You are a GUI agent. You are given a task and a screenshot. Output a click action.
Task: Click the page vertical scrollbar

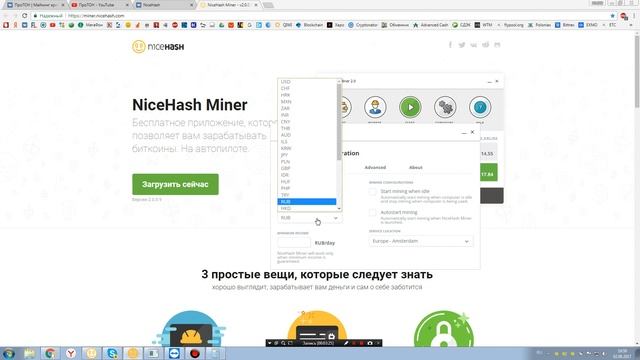click(637, 71)
